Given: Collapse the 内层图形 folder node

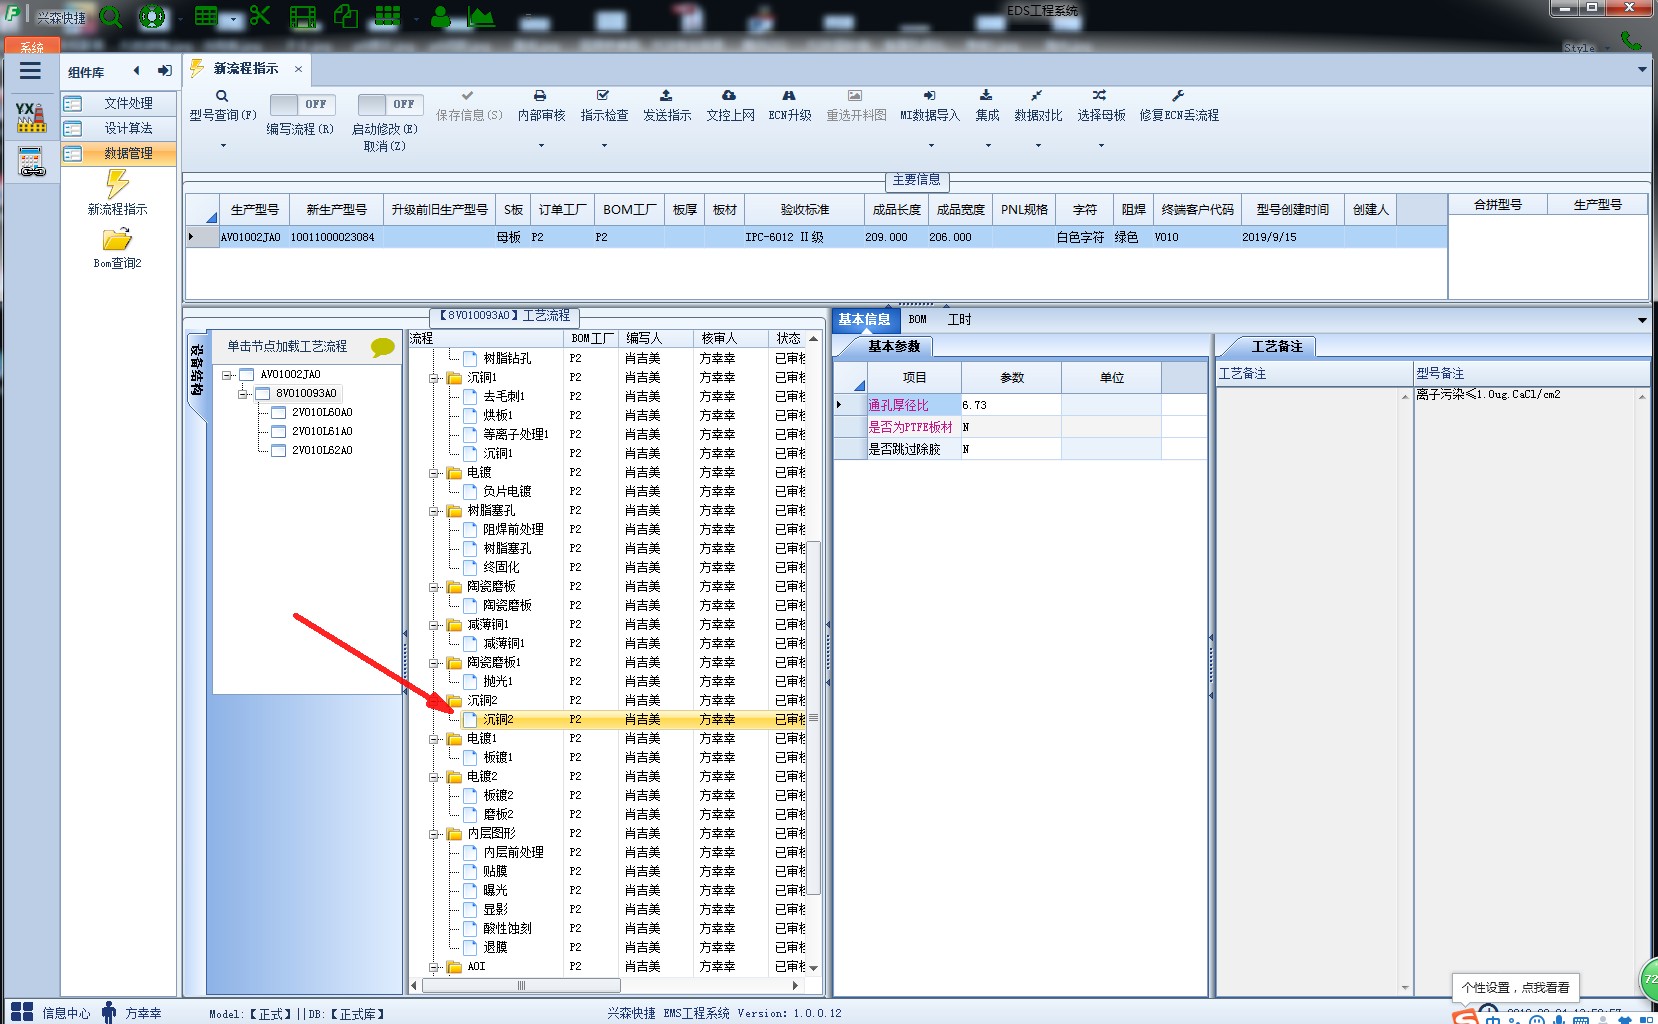Looking at the screenshot, I should (435, 834).
